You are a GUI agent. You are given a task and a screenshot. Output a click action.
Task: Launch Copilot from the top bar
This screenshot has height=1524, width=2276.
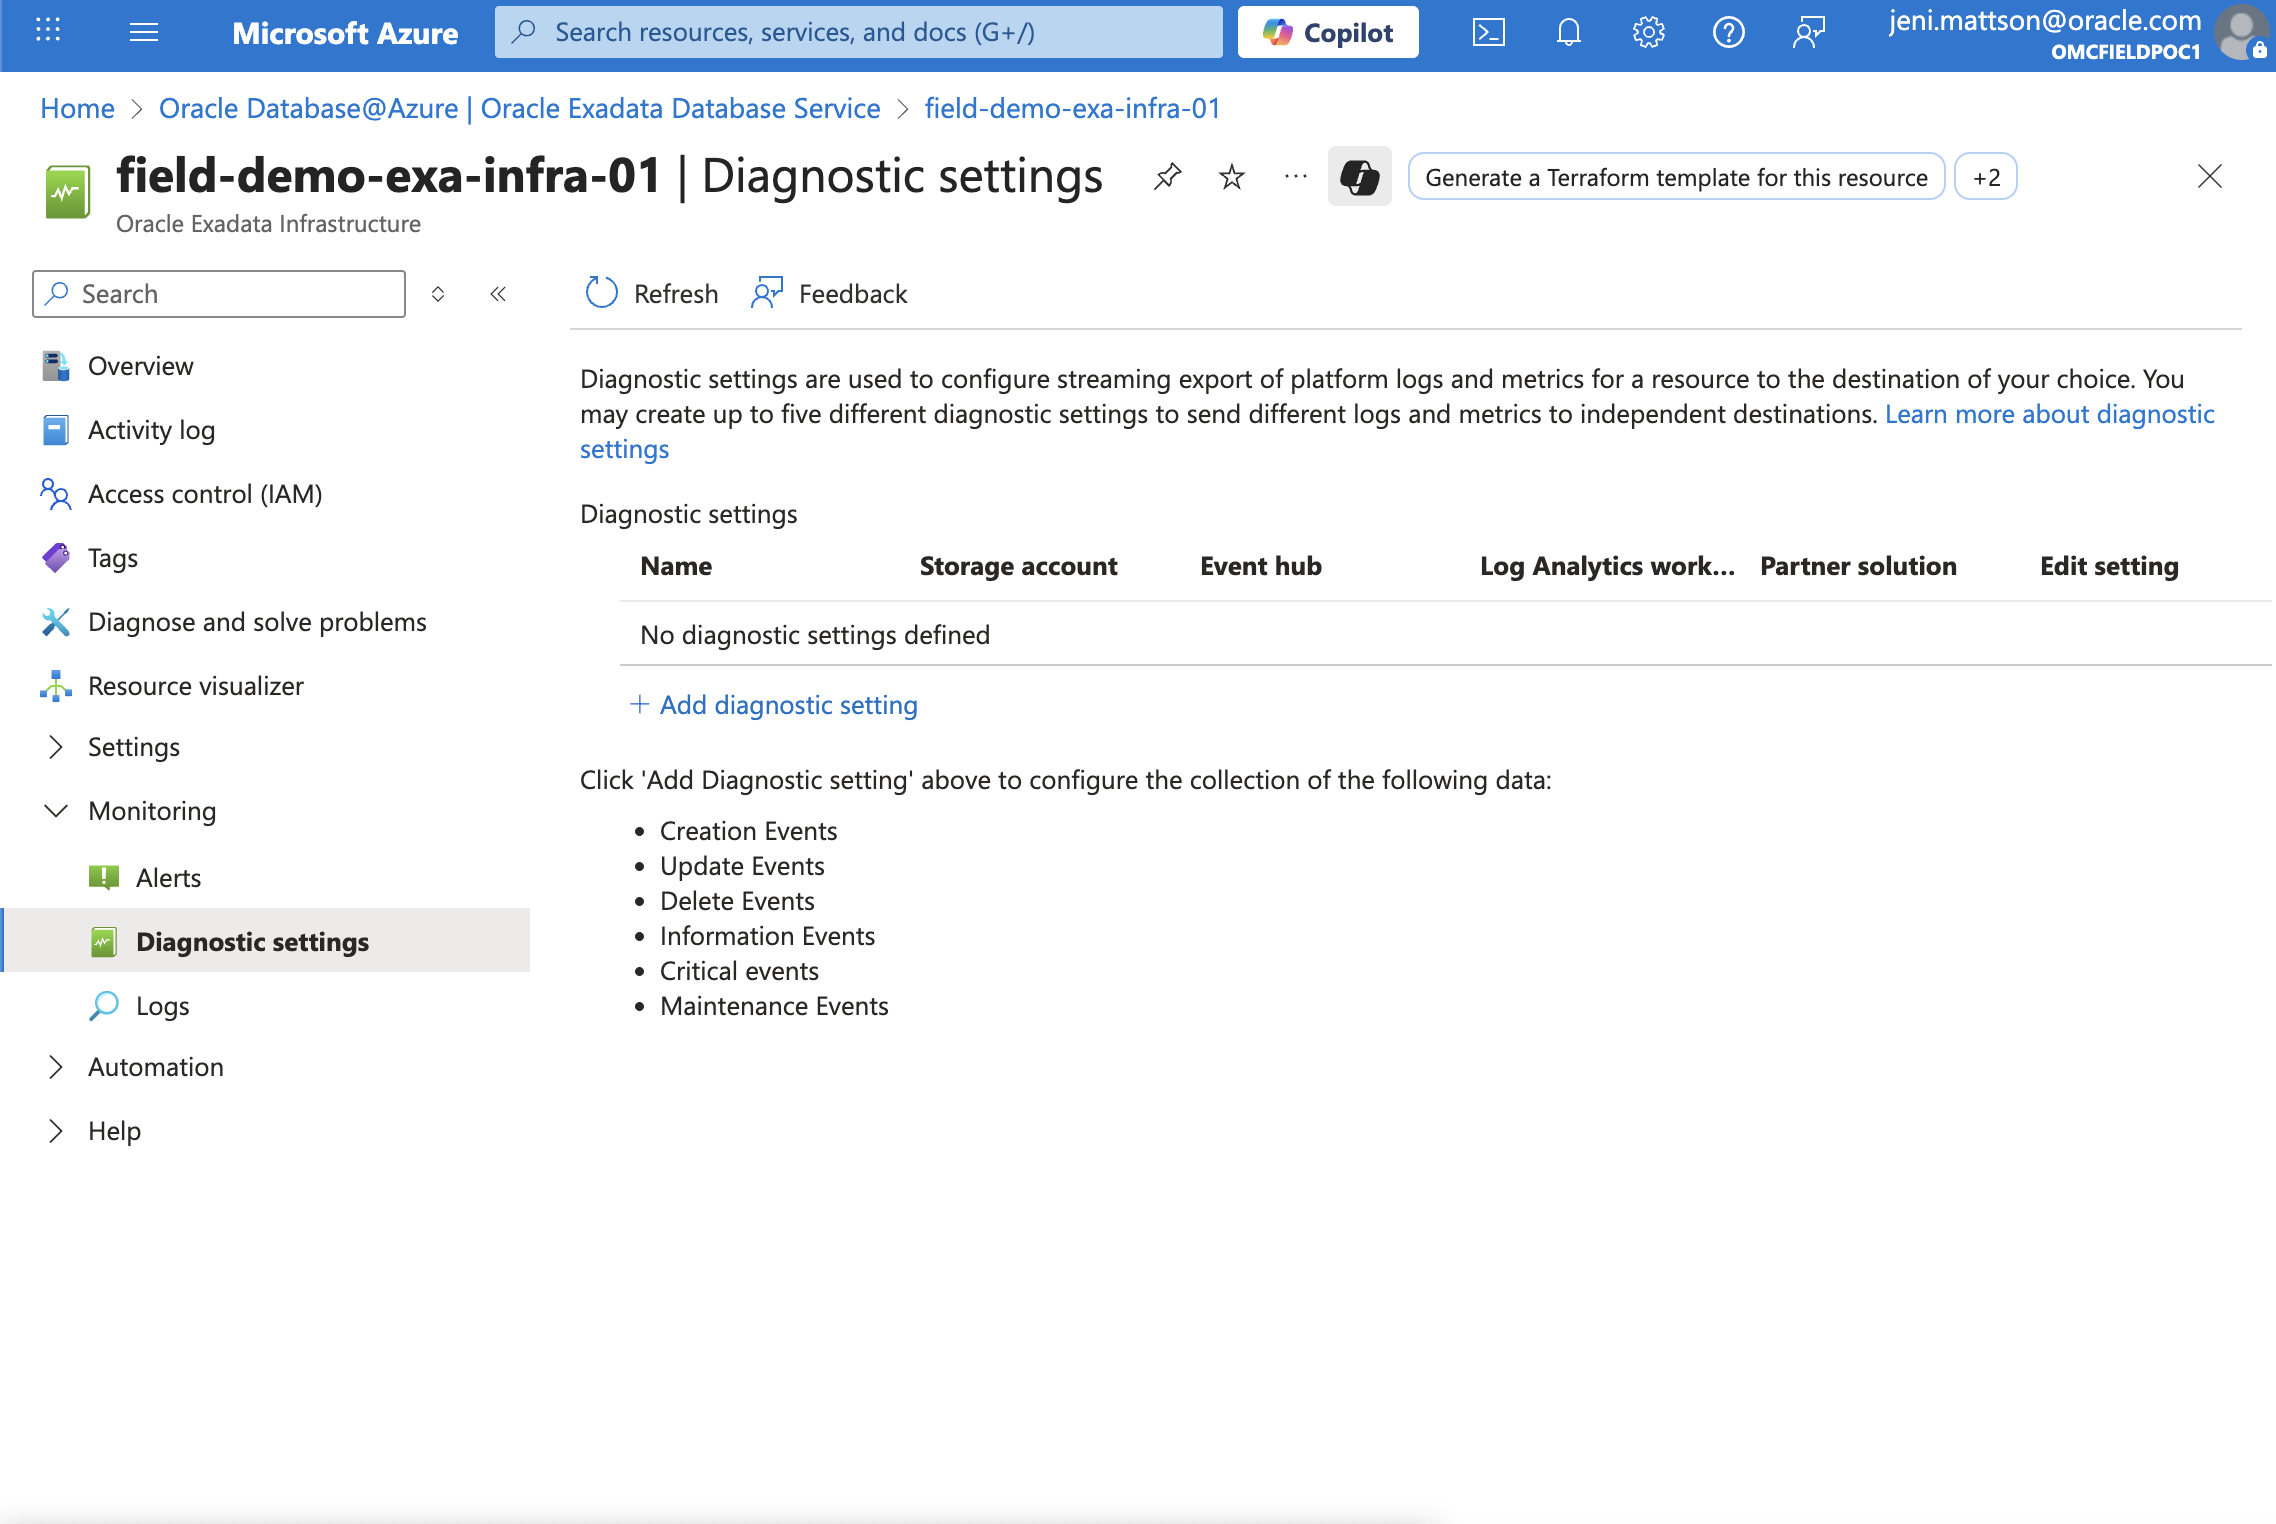[x=1327, y=31]
